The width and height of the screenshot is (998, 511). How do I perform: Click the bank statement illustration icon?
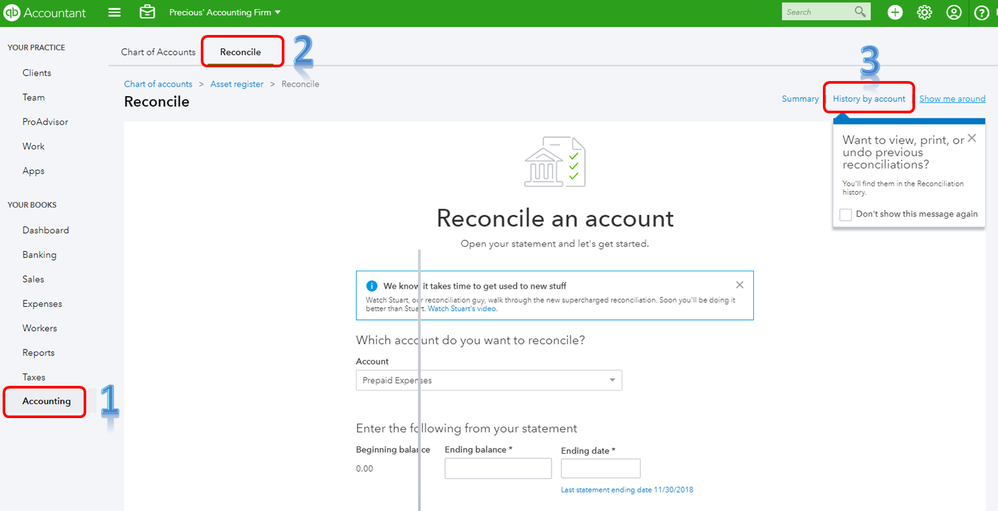coord(555,161)
